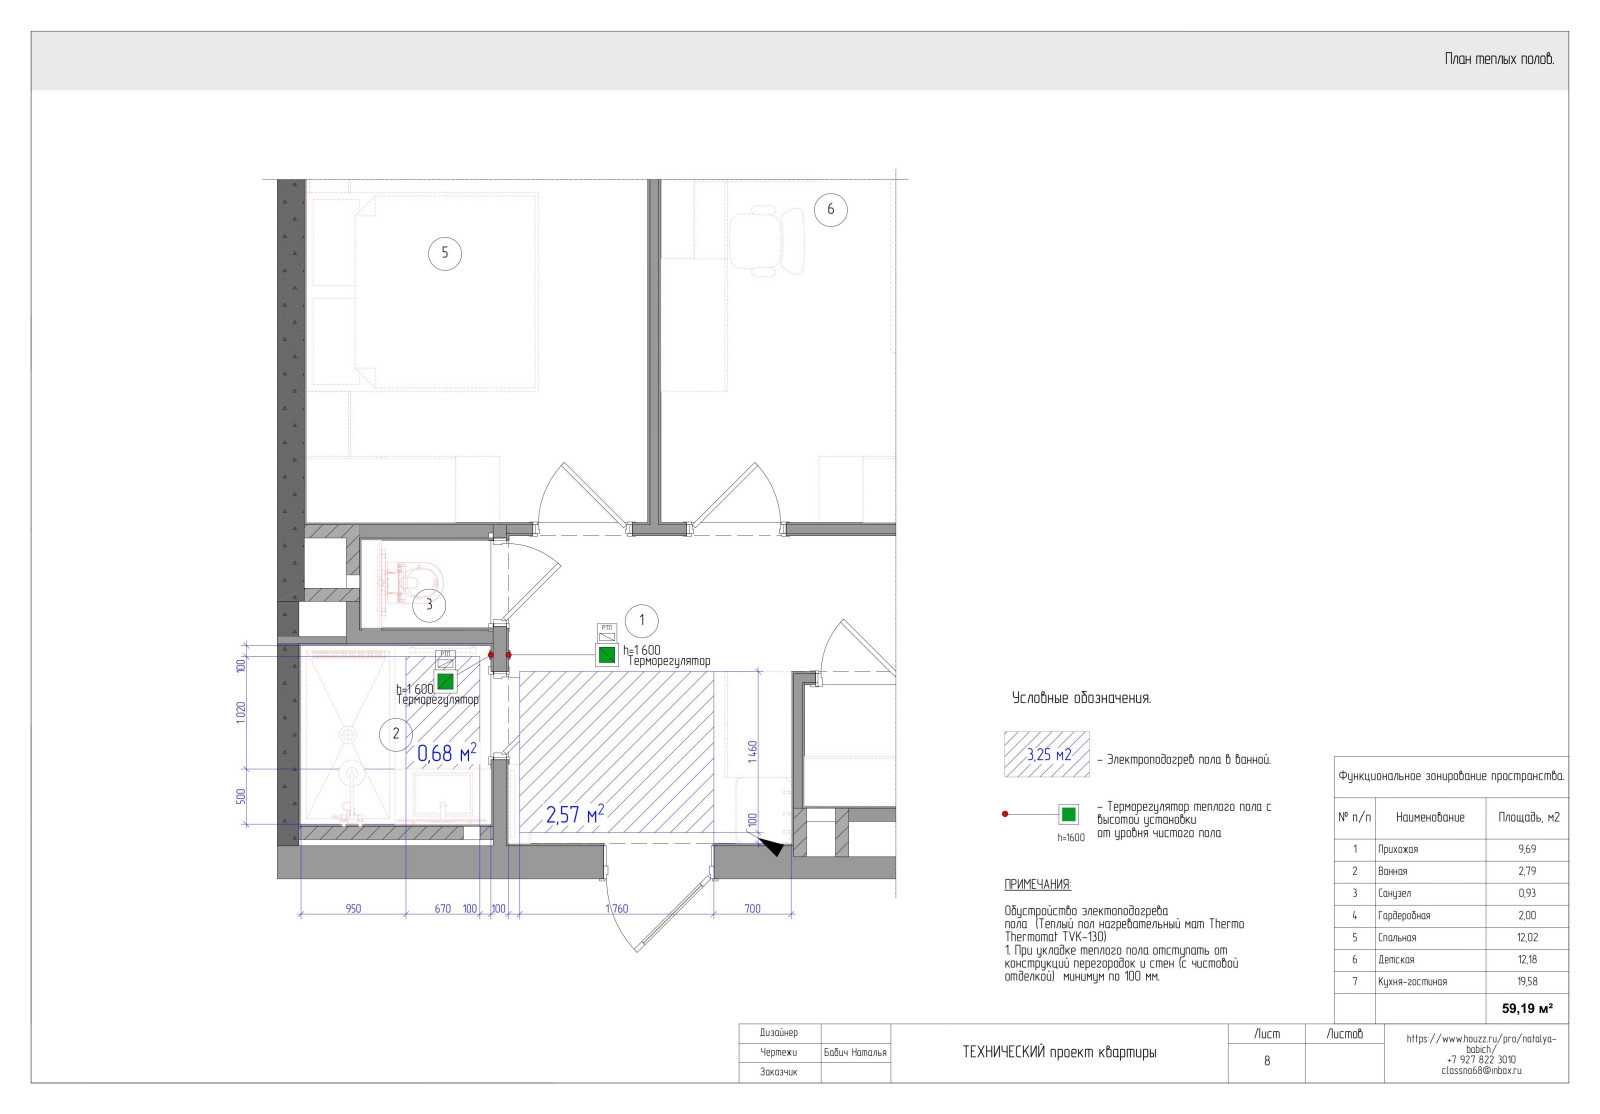Image resolution: width=1600 pixels, height=1114 pixels.
Task: Click the green thermostat symbol in the bathroom
Action: tap(445, 681)
